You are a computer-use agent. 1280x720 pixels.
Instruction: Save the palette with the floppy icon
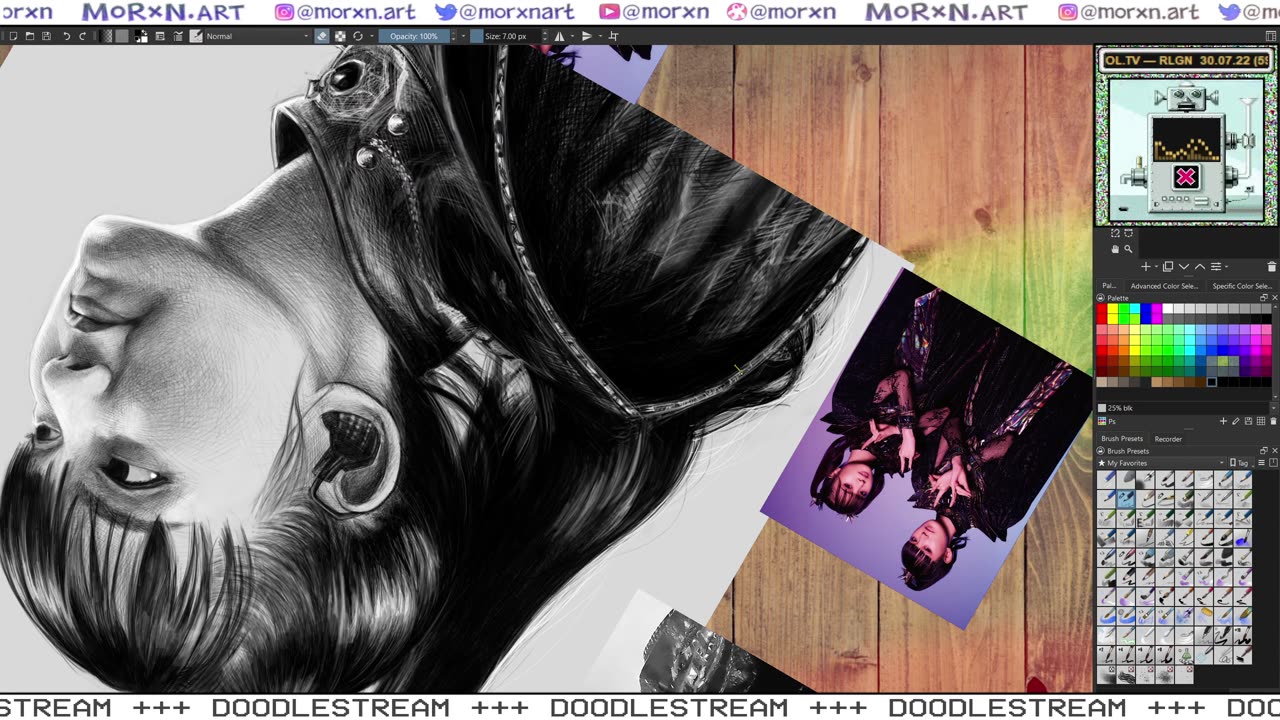[1248, 422]
